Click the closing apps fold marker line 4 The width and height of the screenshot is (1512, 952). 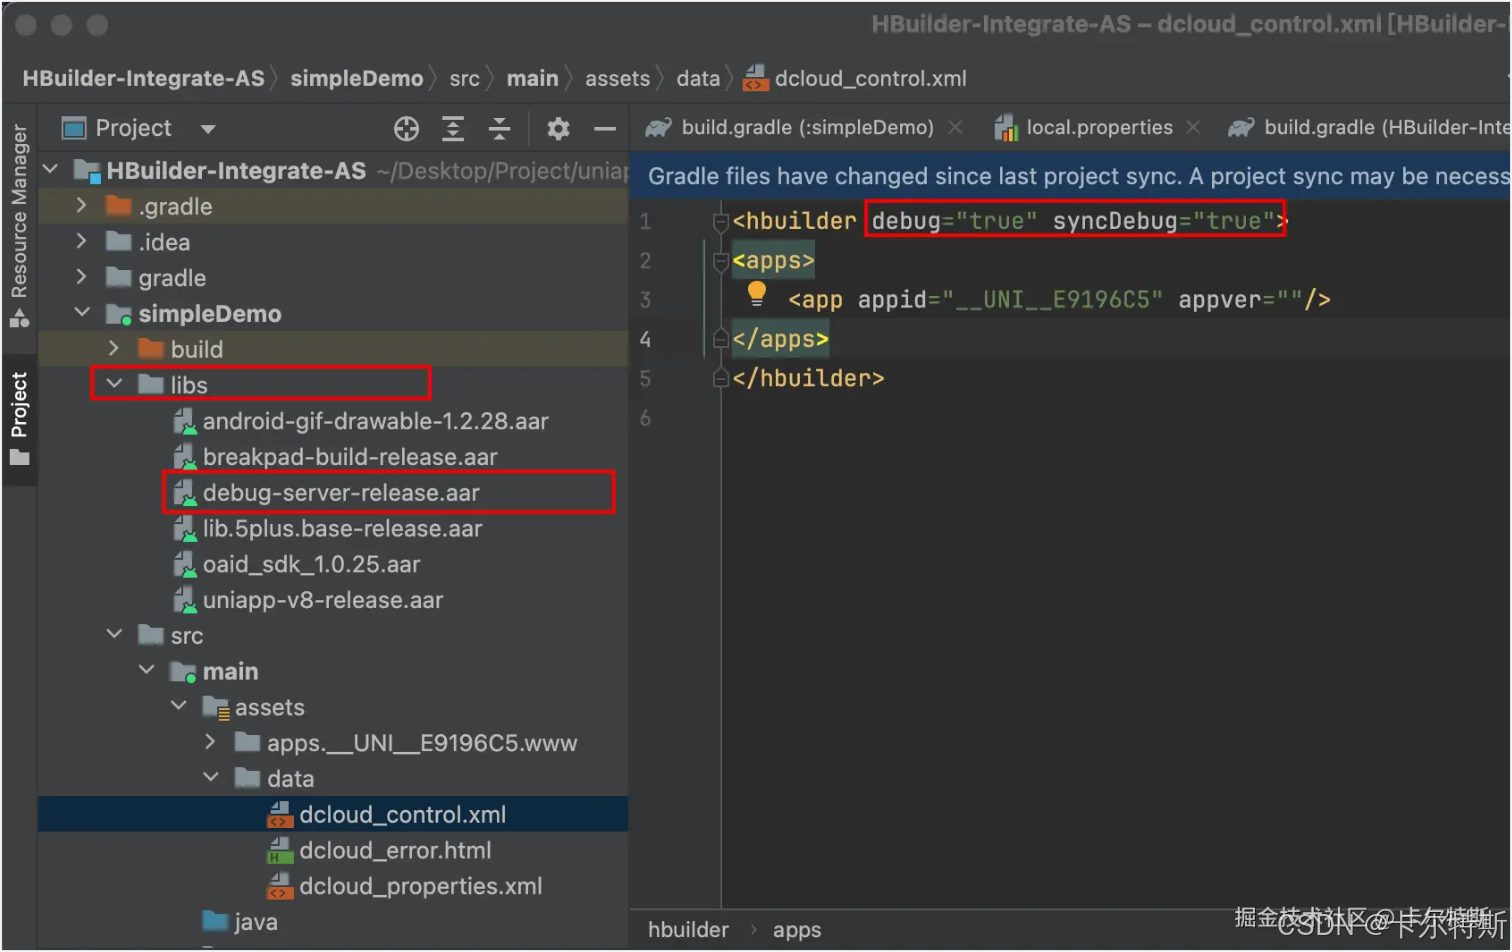coord(721,339)
